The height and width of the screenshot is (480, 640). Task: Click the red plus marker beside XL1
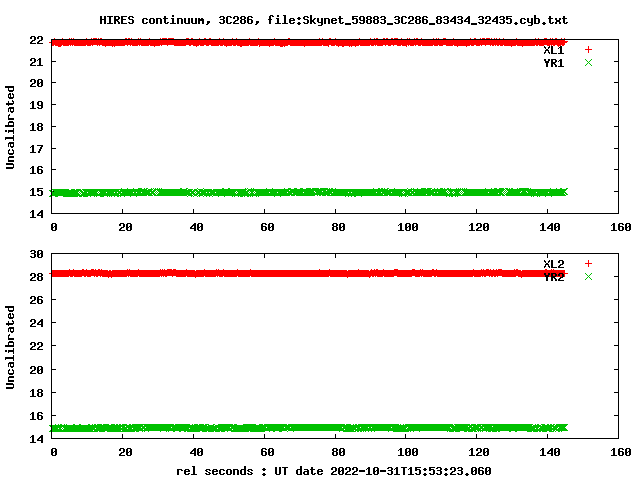click(588, 50)
